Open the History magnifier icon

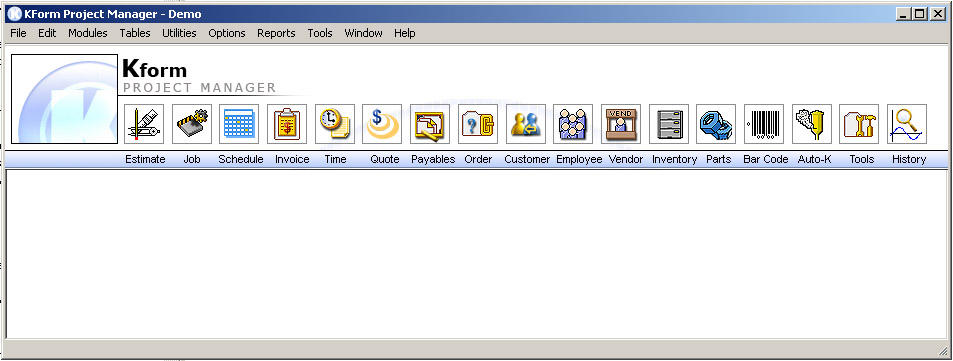907,124
